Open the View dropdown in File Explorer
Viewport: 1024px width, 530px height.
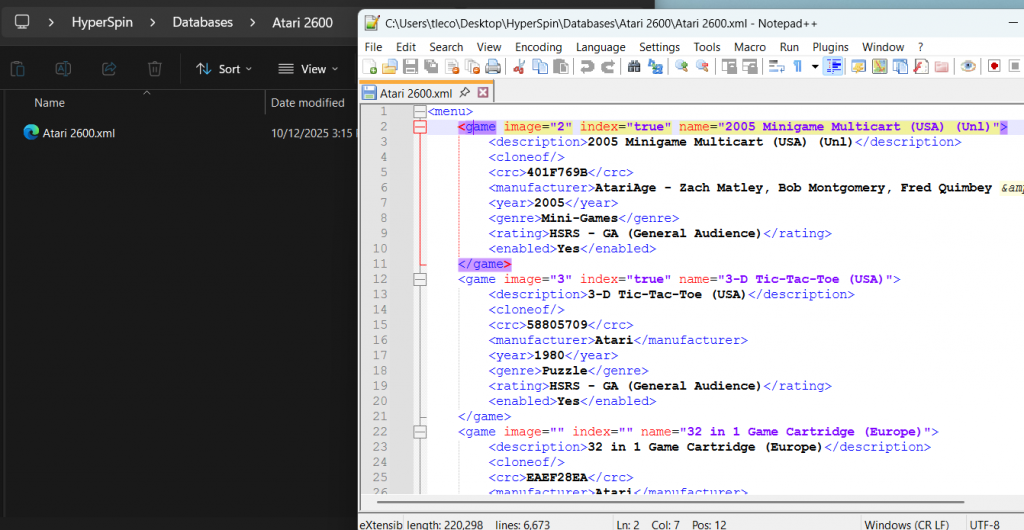[308, 69]
